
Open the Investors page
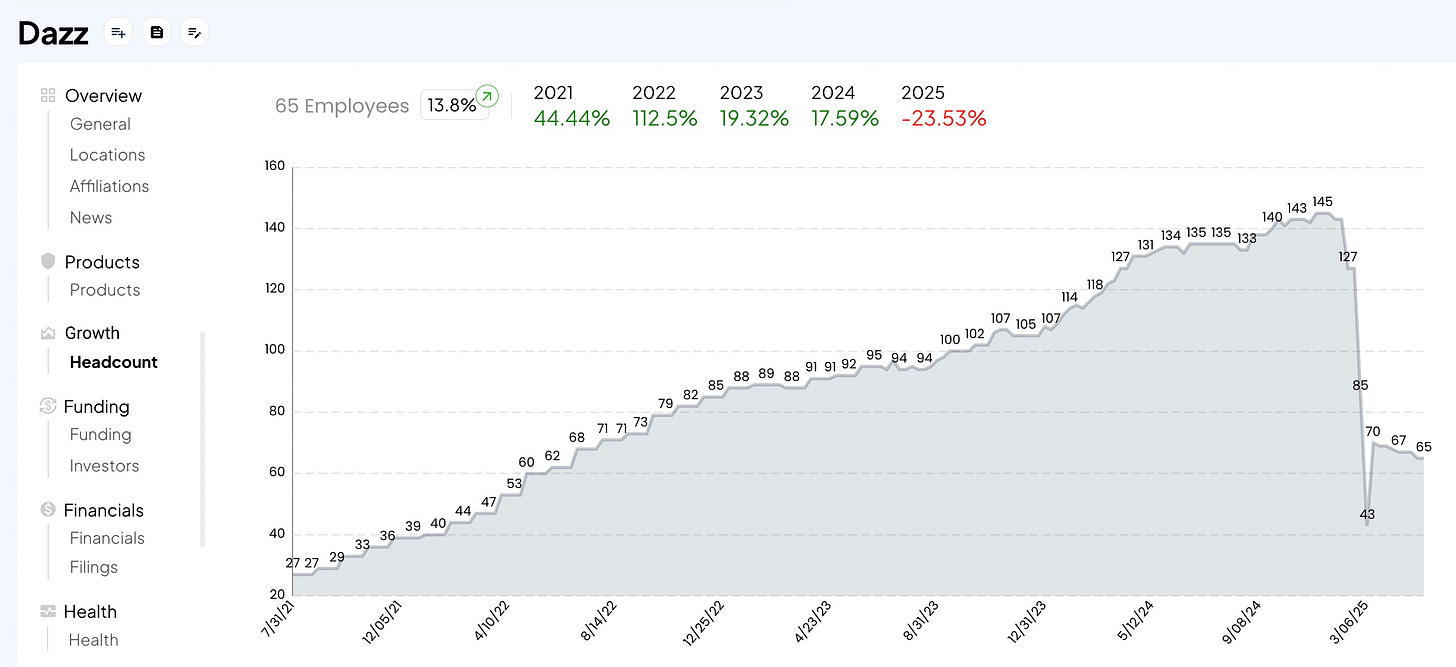pos(104,466)
